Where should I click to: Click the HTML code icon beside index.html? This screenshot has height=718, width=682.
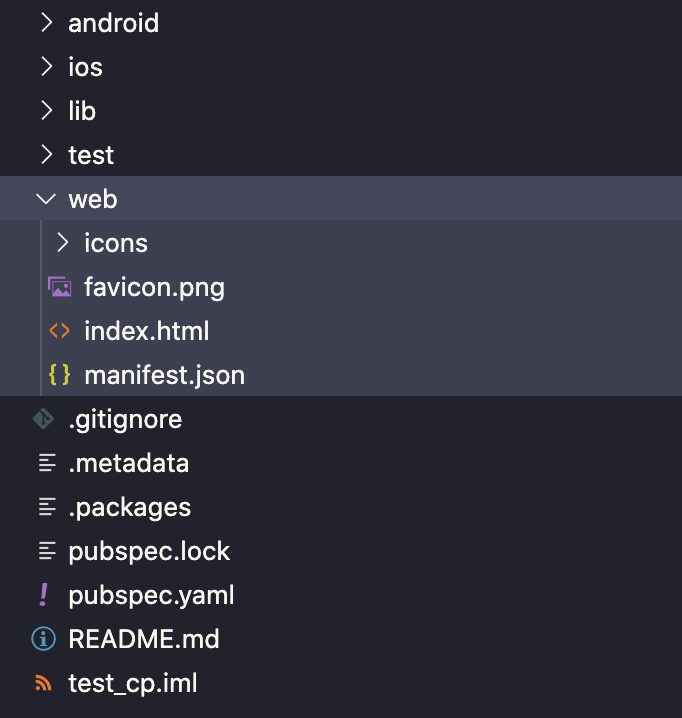[x=60, y=332]
